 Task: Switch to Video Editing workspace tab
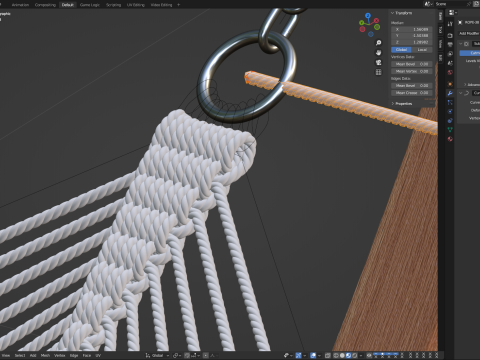[x=161, y=5]
